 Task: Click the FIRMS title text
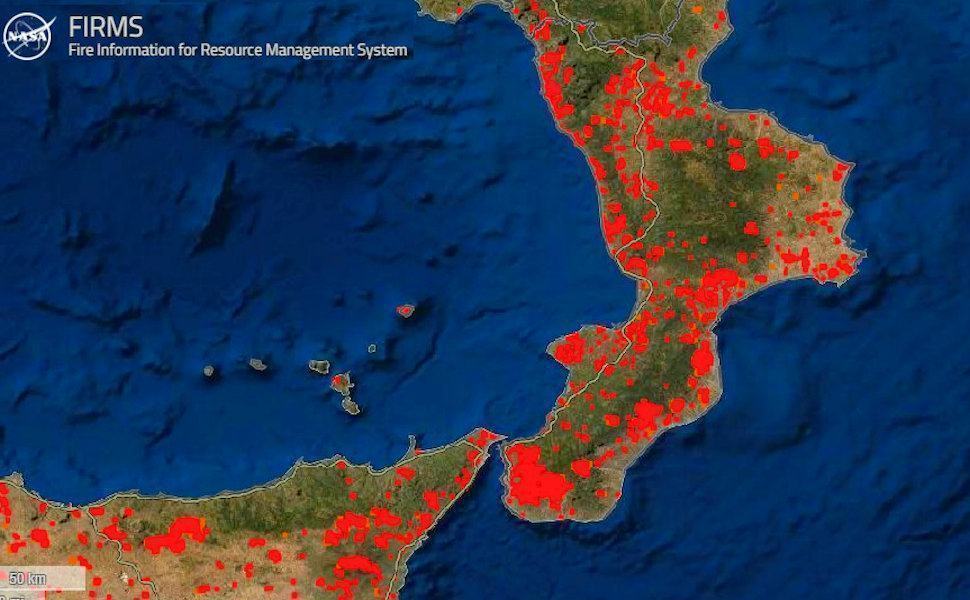pyautogui.click(x=105, y=26)
